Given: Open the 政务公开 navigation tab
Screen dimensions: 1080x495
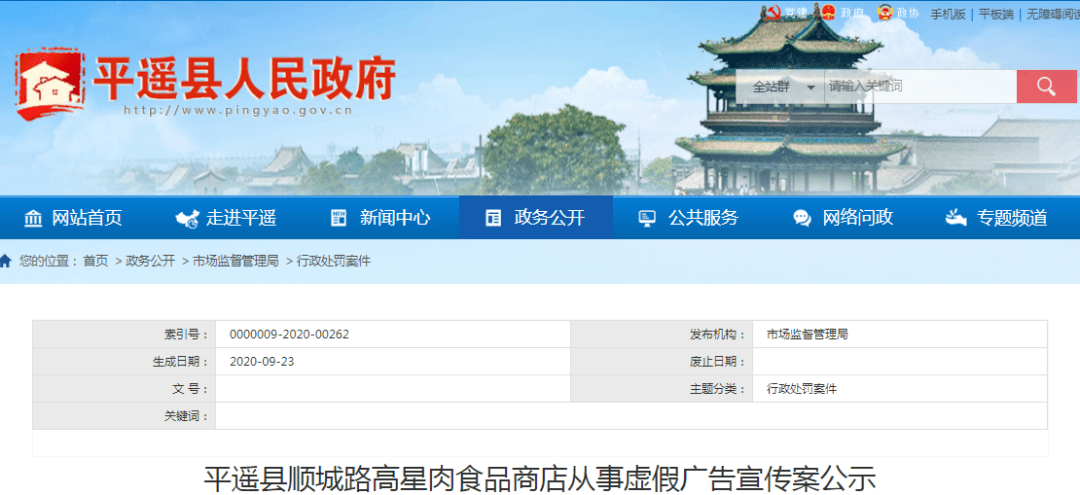Looking at the screenshot, I should 536,218.
